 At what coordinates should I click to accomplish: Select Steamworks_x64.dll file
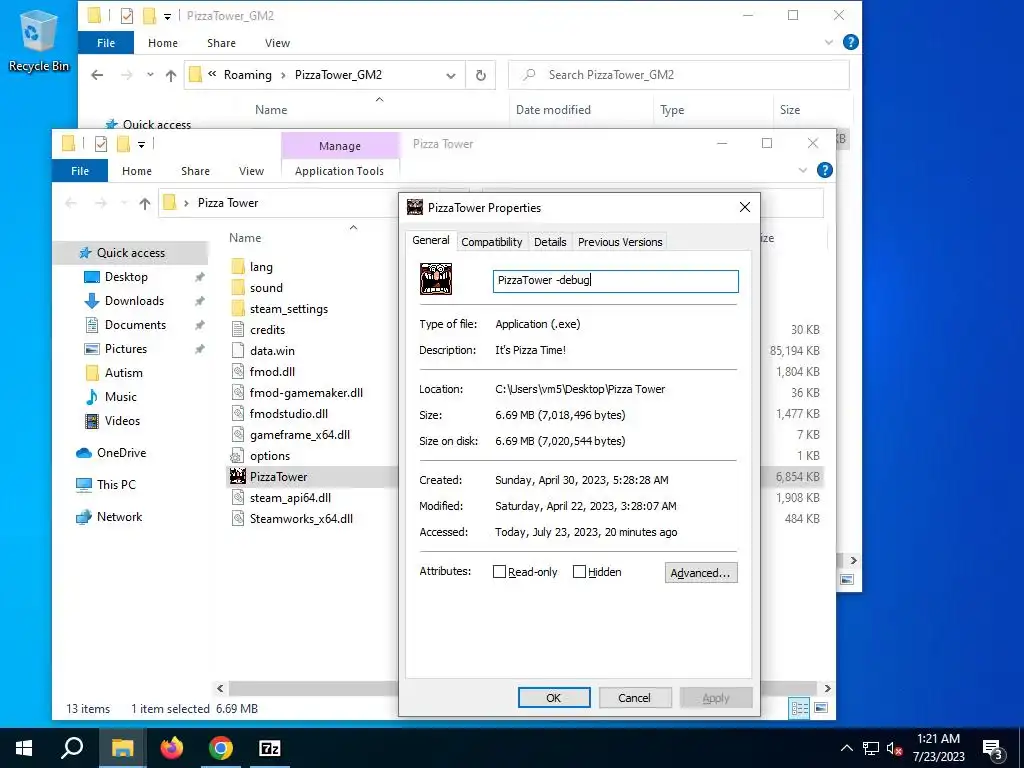[300, 519]
